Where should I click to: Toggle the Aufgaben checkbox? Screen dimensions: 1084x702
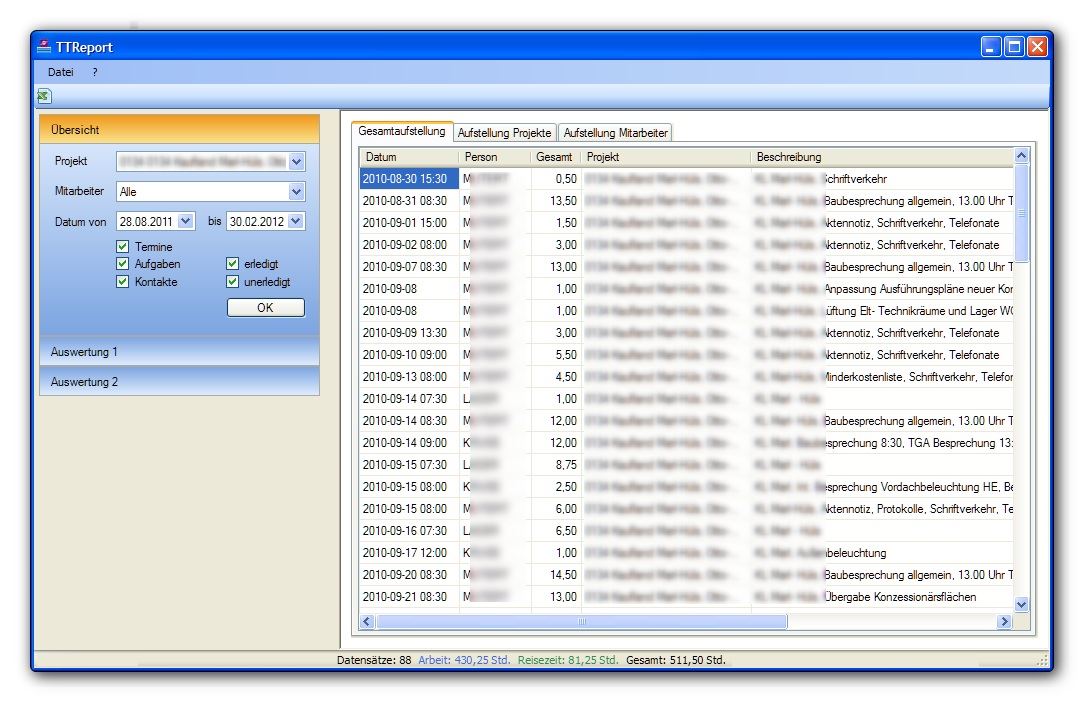point(122,265)
